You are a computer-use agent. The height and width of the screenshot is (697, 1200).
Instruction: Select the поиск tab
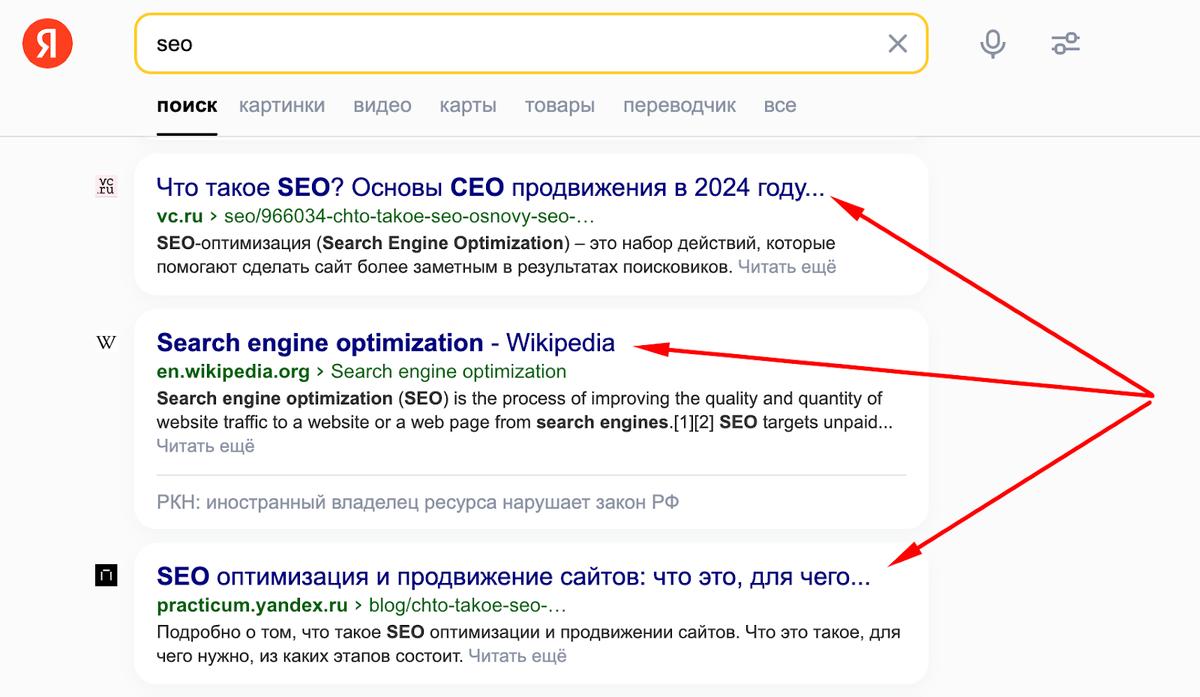tap(187, 105)
